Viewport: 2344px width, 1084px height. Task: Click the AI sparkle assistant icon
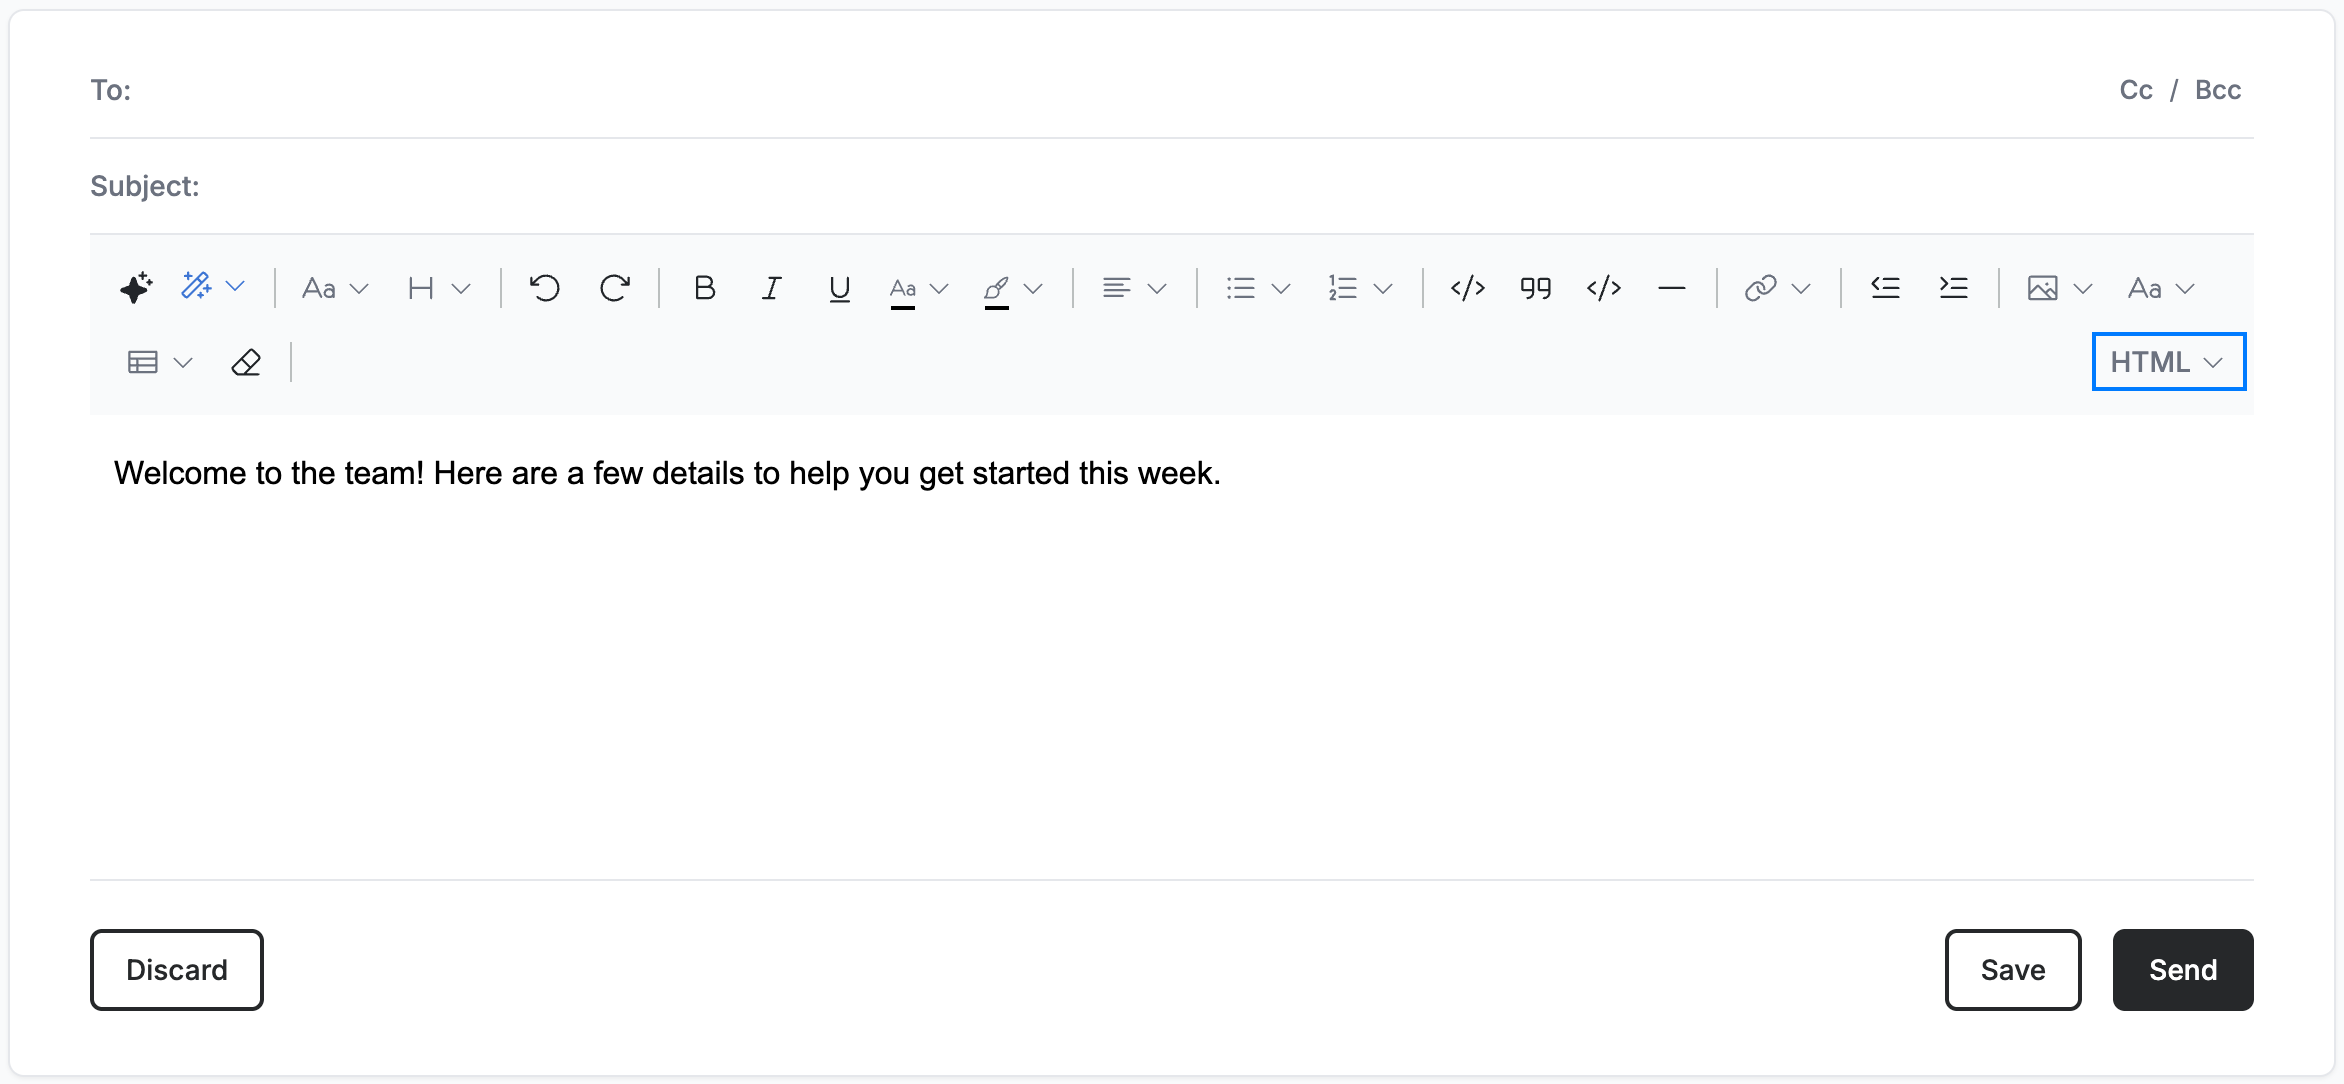tap(136, 288)
